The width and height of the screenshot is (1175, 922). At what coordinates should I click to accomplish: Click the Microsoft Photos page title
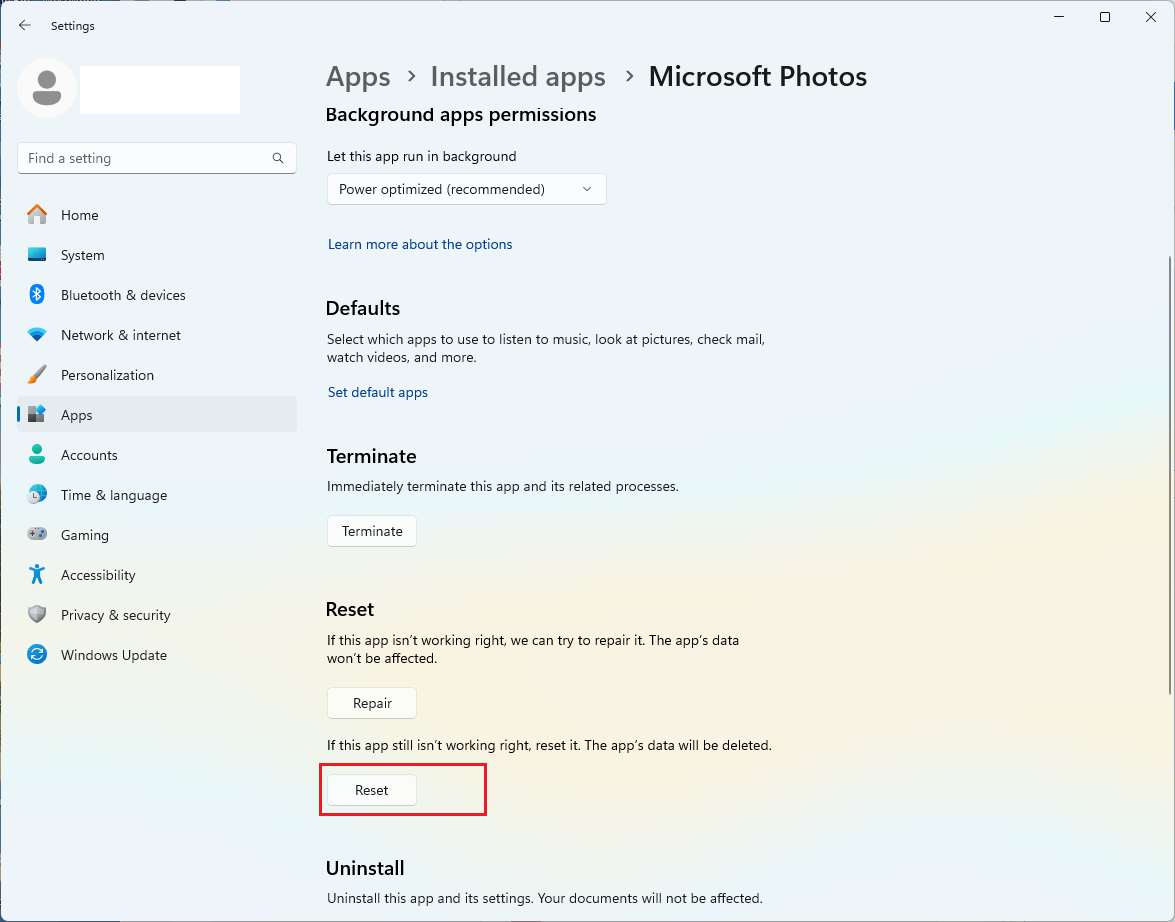(758, 76)
